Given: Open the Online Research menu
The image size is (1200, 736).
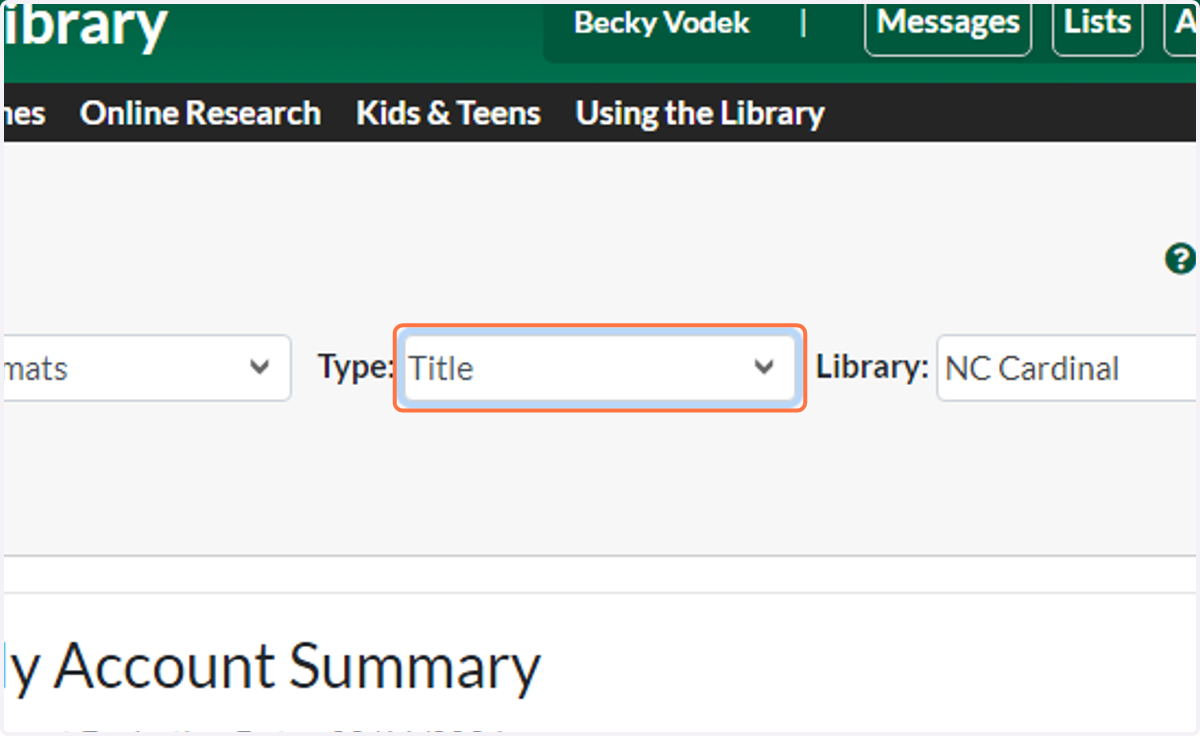Looking at the screenshot, I should point(200,113).
